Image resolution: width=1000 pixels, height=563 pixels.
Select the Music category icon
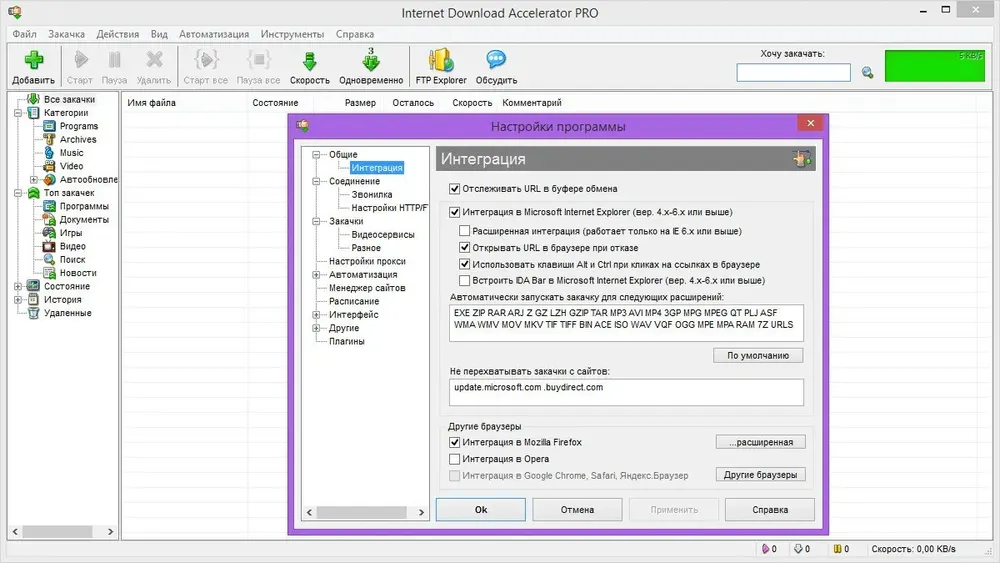[x=49, y=153]
